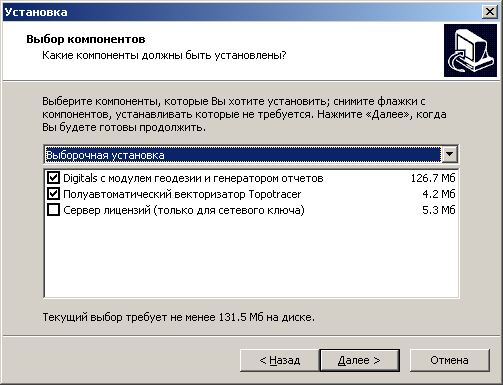This screenshot has height=385, width=503.
Task: Select the Digitals с модулем геодезии list item
Action: pyautogui.click(x=251, y=178)
